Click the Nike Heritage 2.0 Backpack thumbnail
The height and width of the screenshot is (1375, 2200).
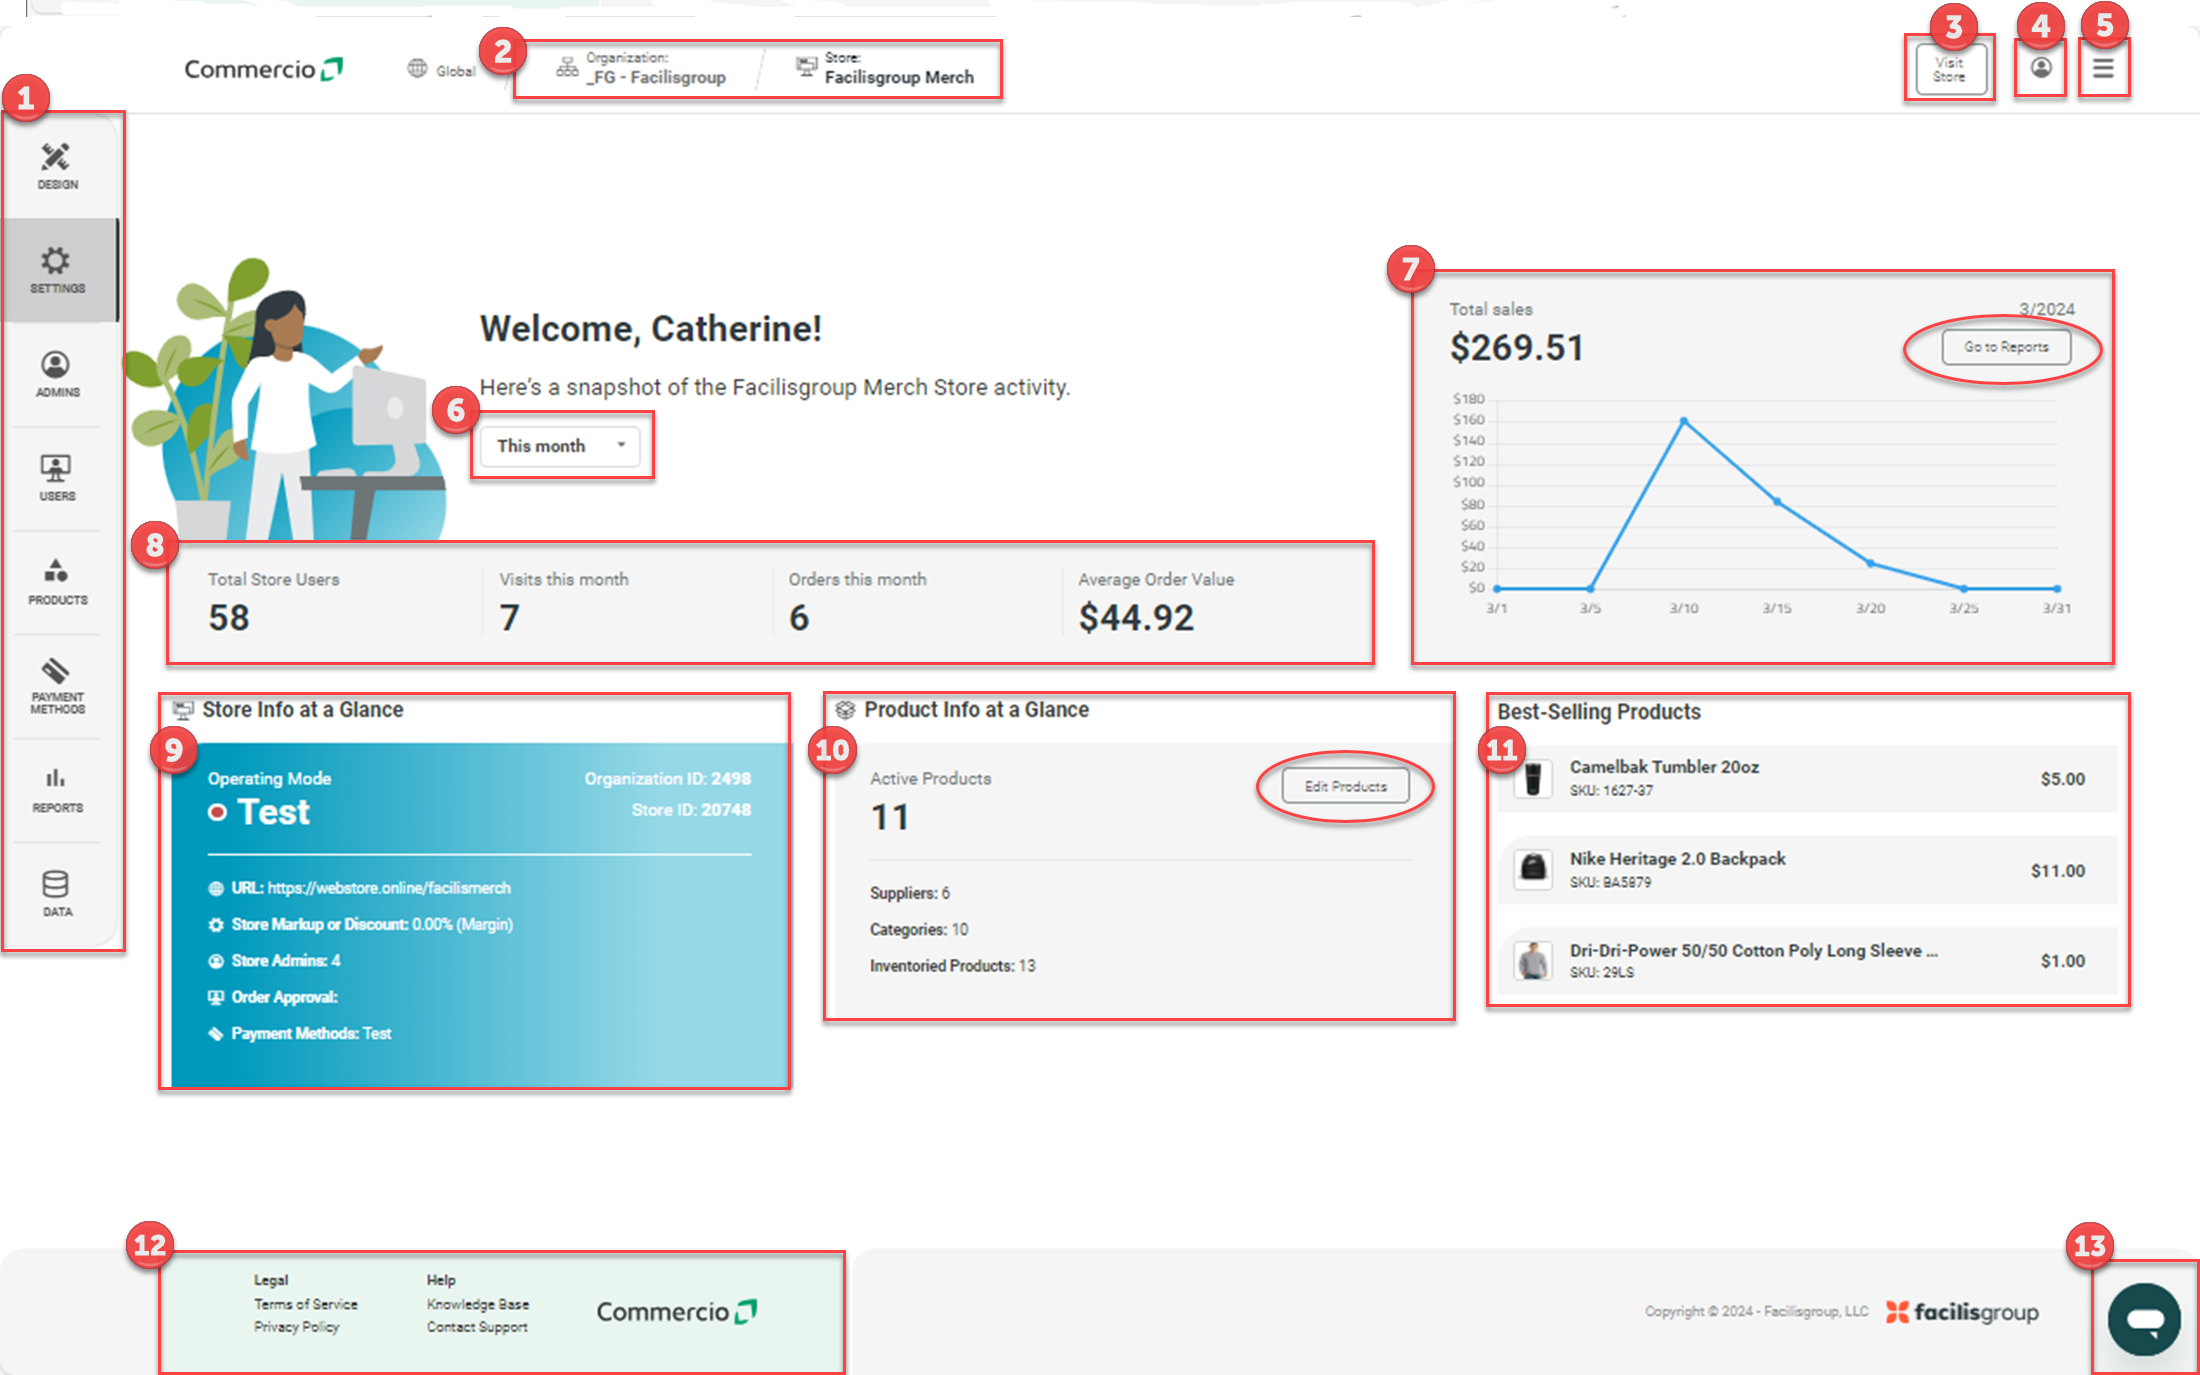click(1533, 869)
